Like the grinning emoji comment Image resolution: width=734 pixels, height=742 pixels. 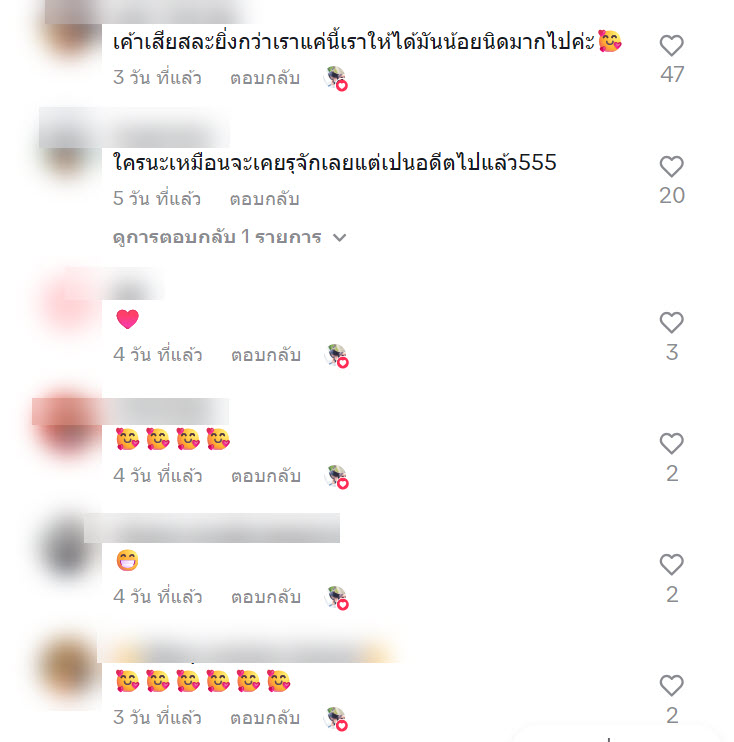coord(672,565)
